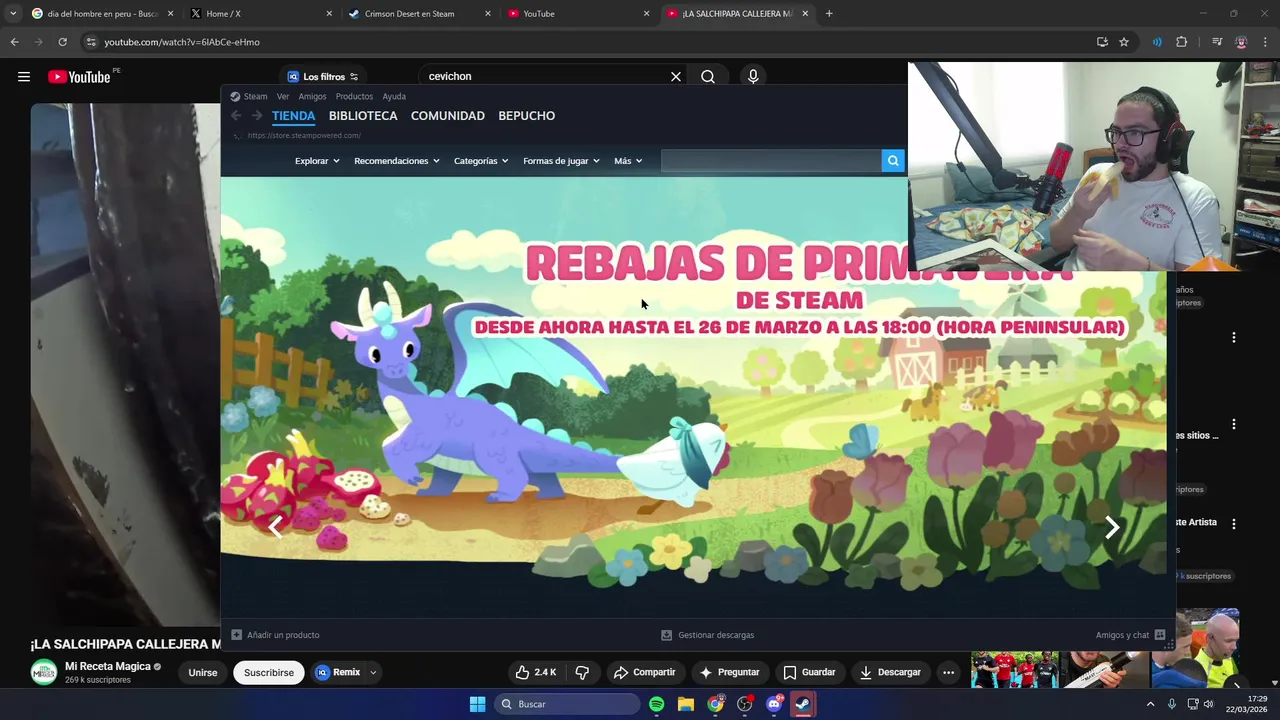1280x720 pixels.
Task: Open Spotify from the taskbar
Action: coord(656,704)
